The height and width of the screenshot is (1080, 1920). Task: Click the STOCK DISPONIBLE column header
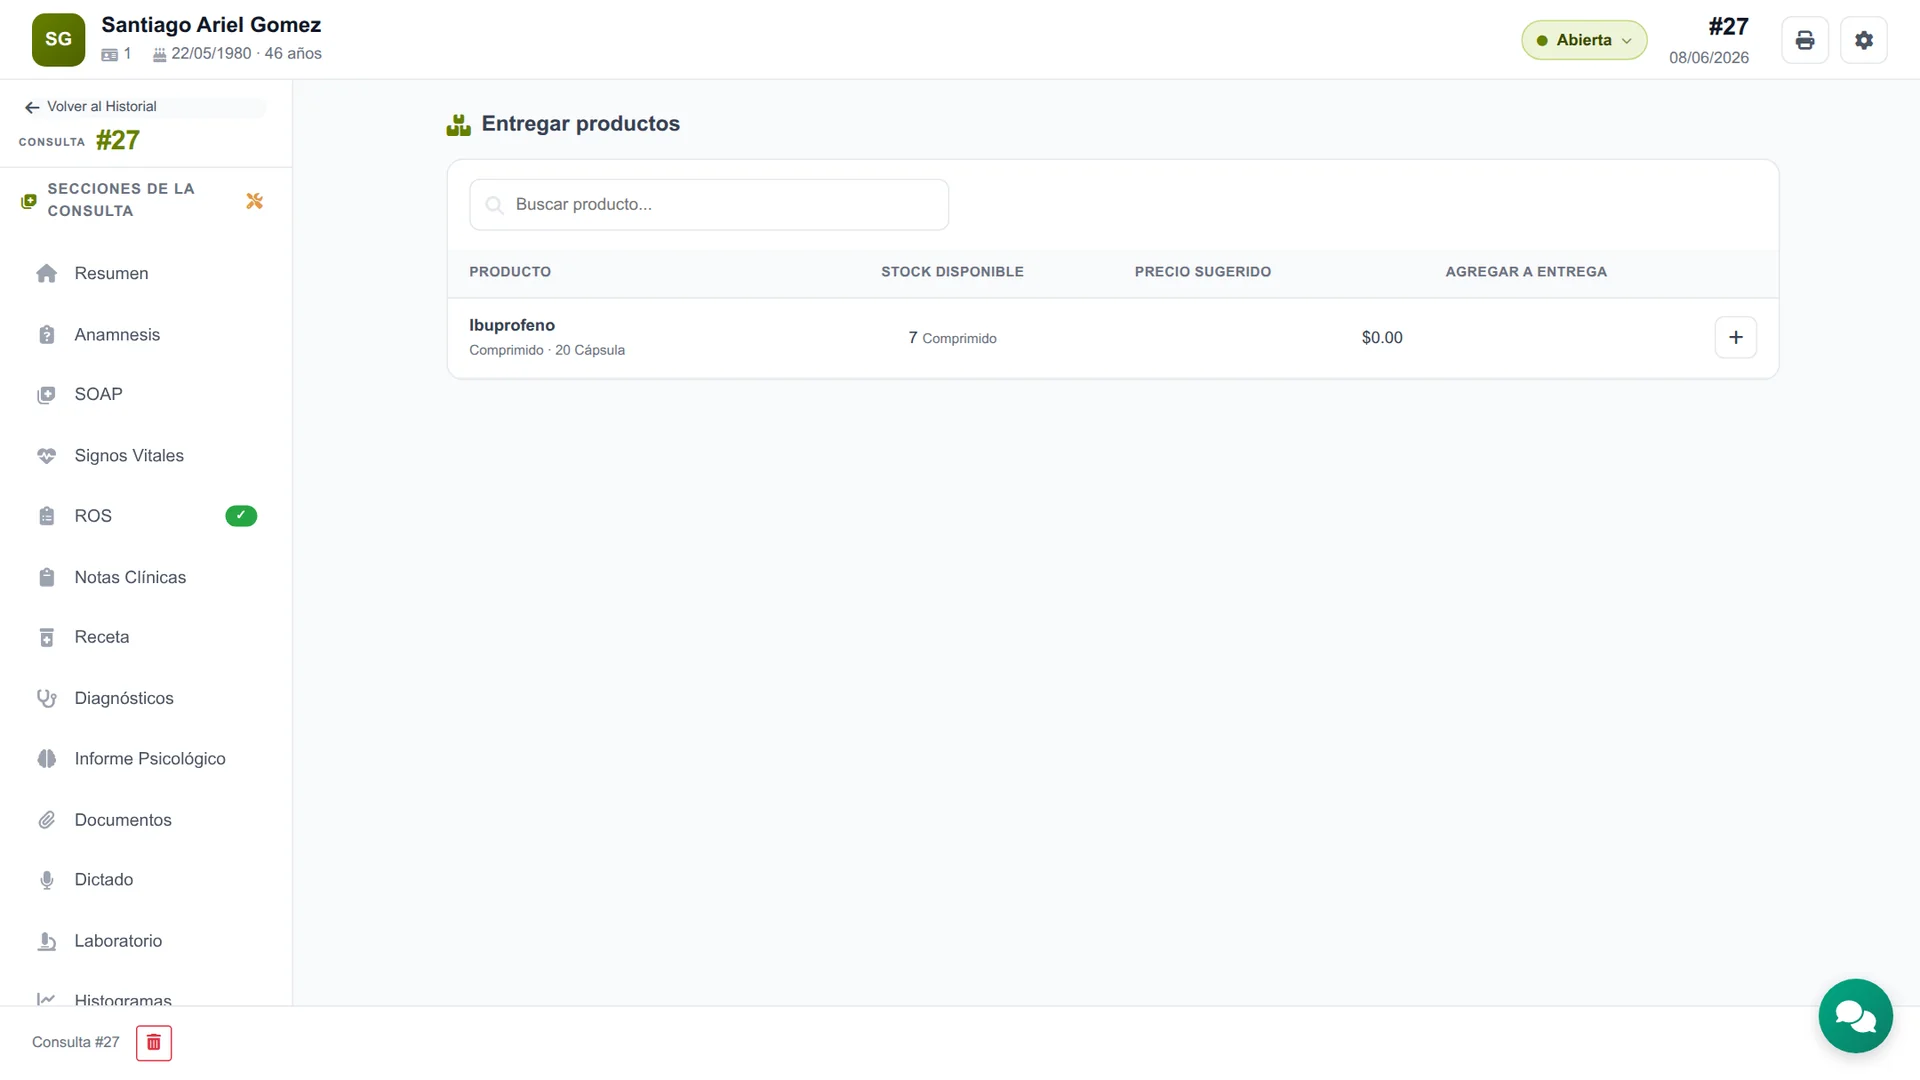click(x=952, y=272)
